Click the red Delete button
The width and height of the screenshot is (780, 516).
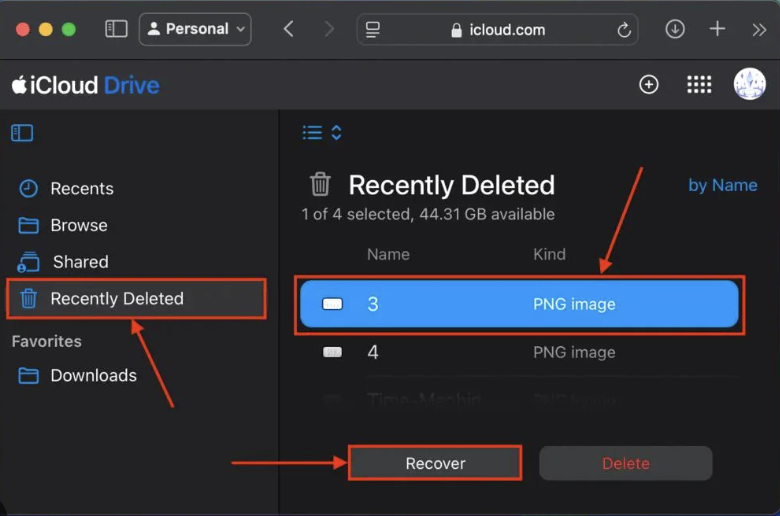(626, 463)
